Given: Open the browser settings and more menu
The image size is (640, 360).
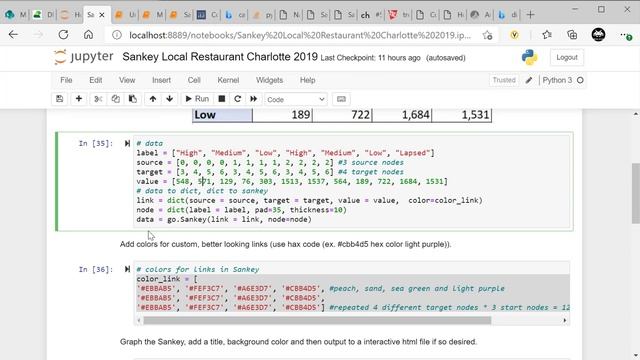Looking at the screenshot, I should click(x=626, y=36).
